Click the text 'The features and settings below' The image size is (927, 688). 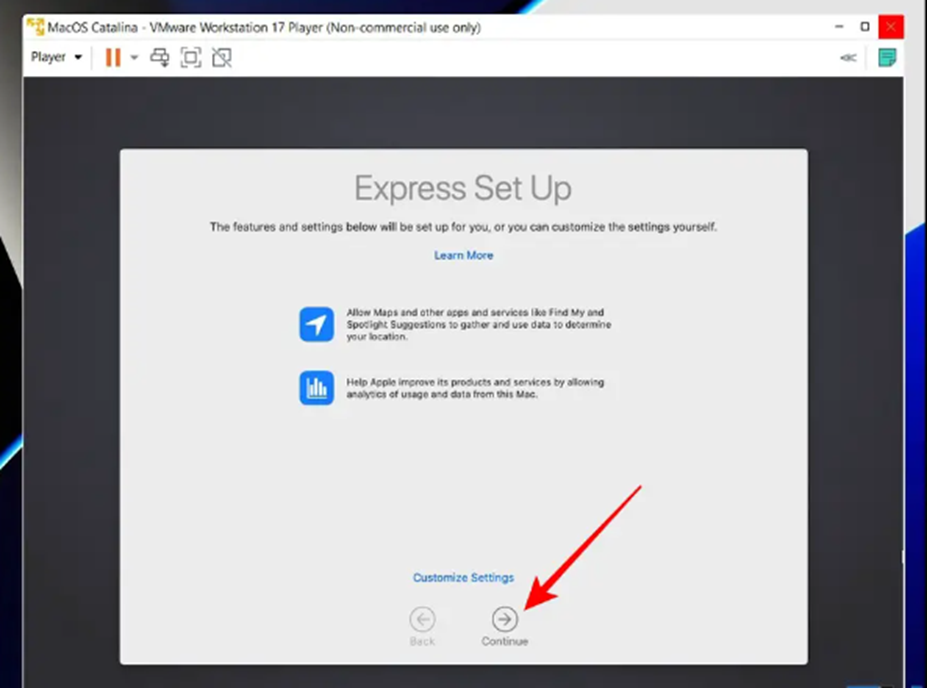point(463,227)
